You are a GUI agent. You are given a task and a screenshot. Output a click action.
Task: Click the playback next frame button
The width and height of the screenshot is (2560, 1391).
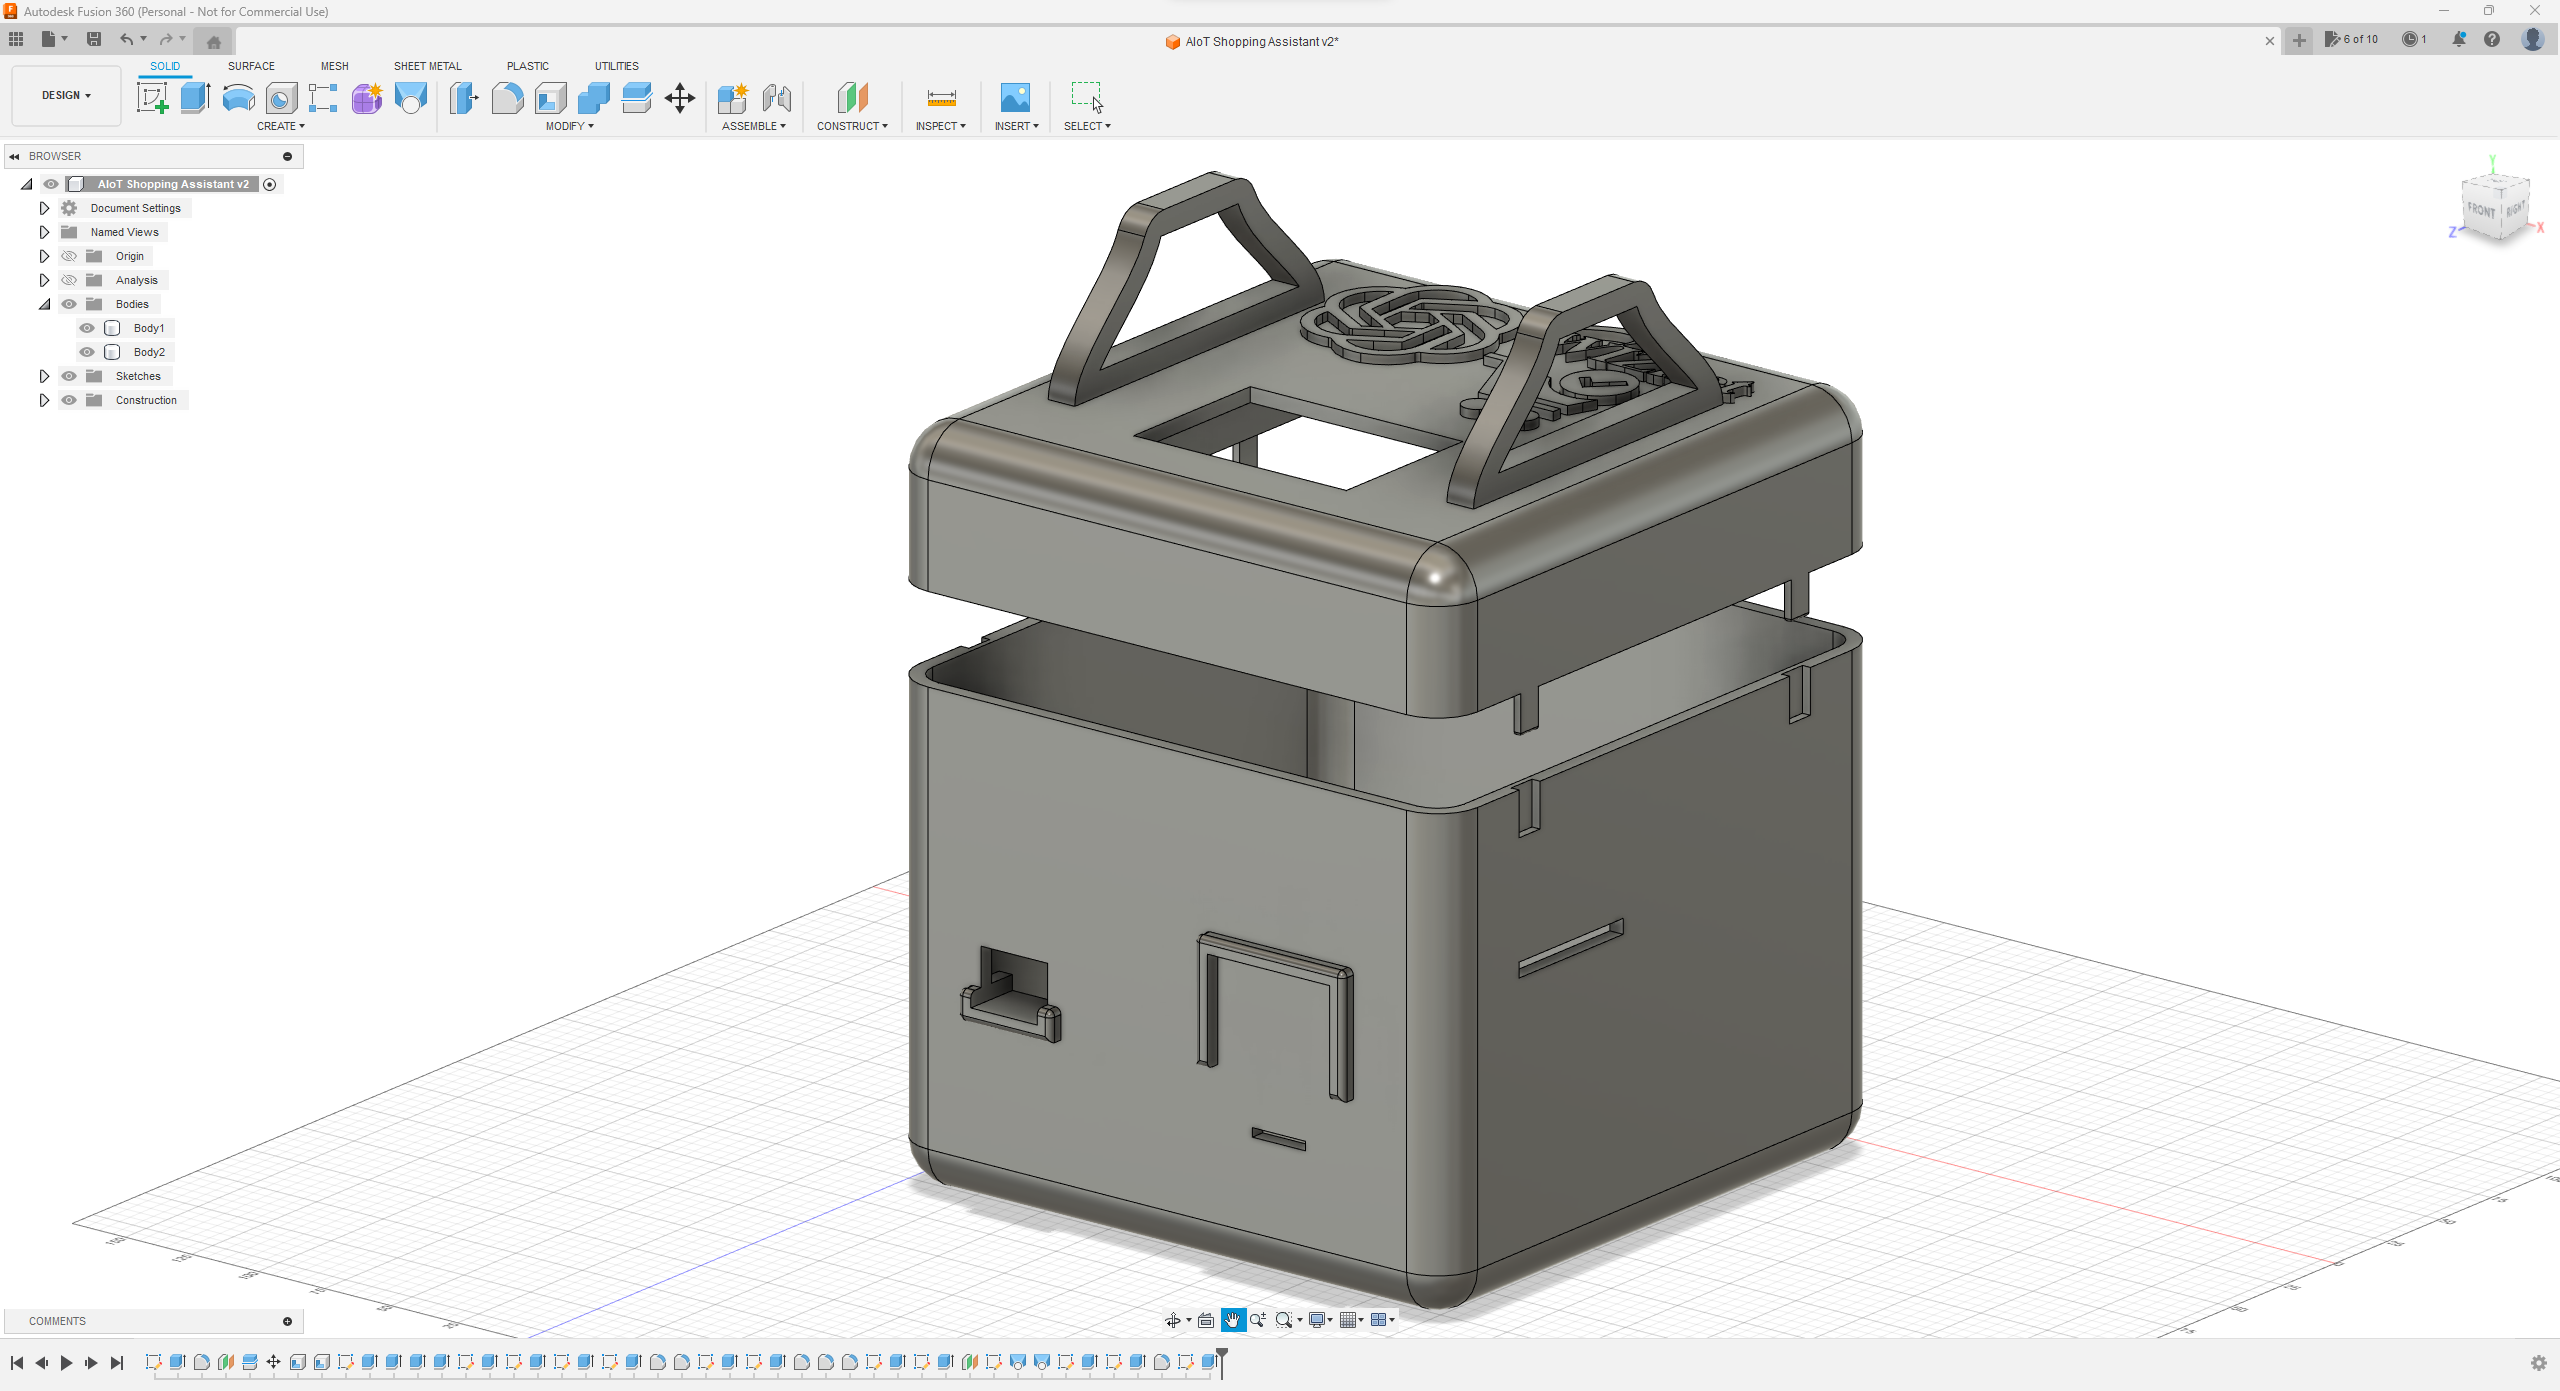click(x=91, y=1362)
